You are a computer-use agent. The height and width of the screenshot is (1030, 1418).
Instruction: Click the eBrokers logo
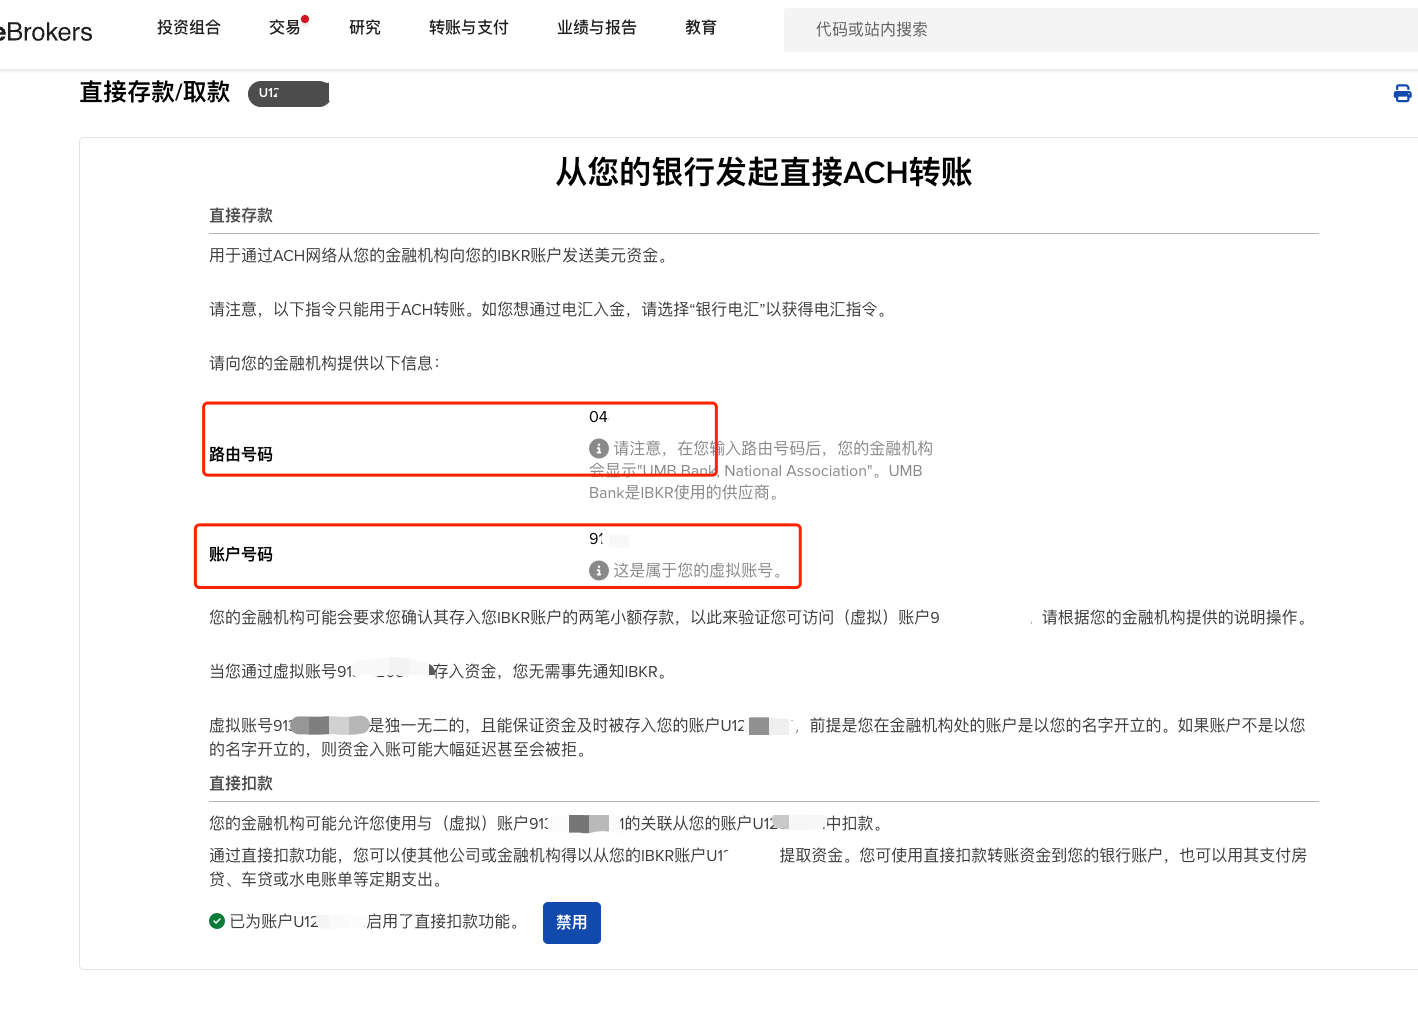coord(46,32)
